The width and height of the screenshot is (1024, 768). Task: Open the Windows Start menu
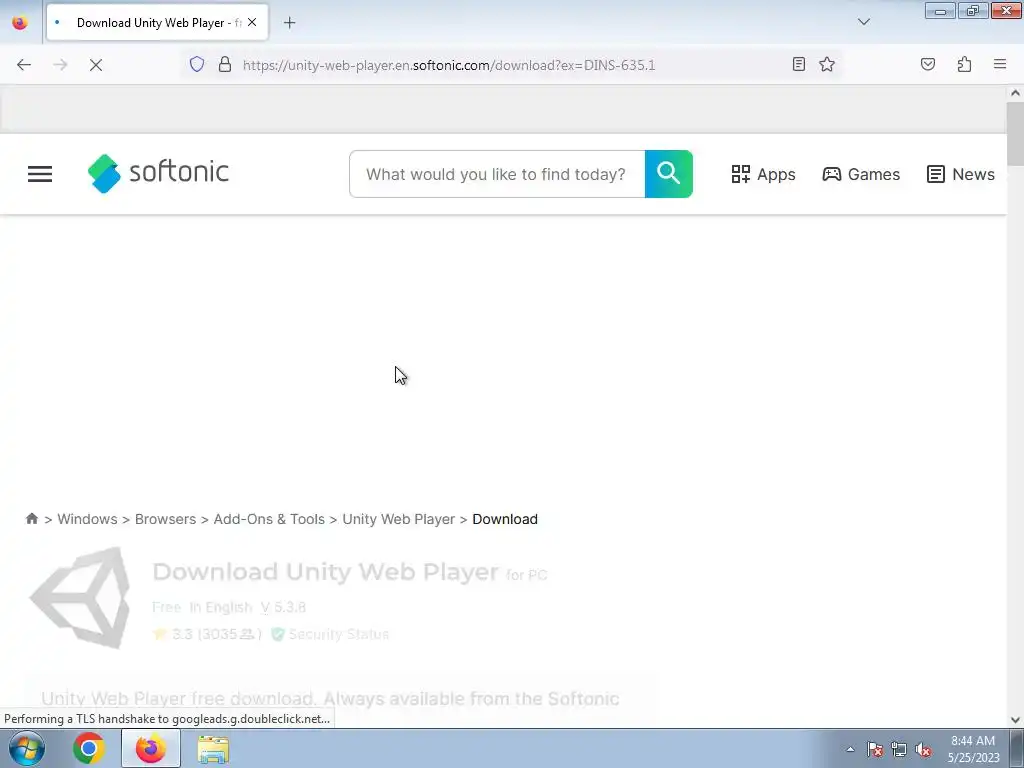27,748
